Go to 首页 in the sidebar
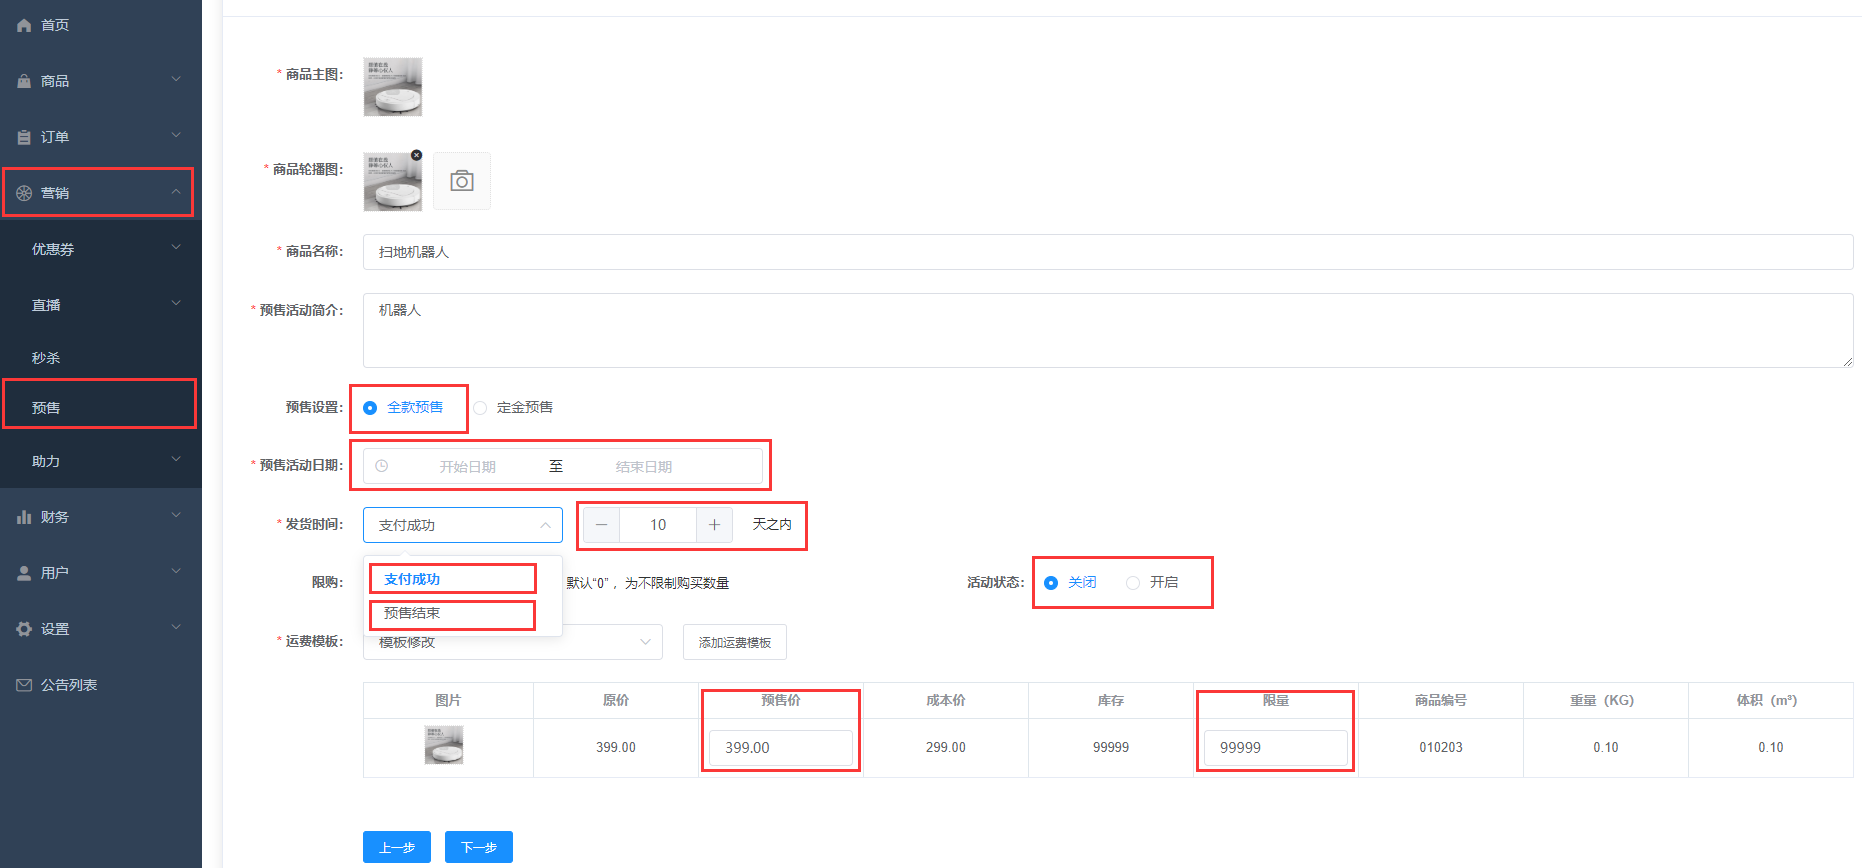This screenshot has height=868, width=1862. click(101, 25)
